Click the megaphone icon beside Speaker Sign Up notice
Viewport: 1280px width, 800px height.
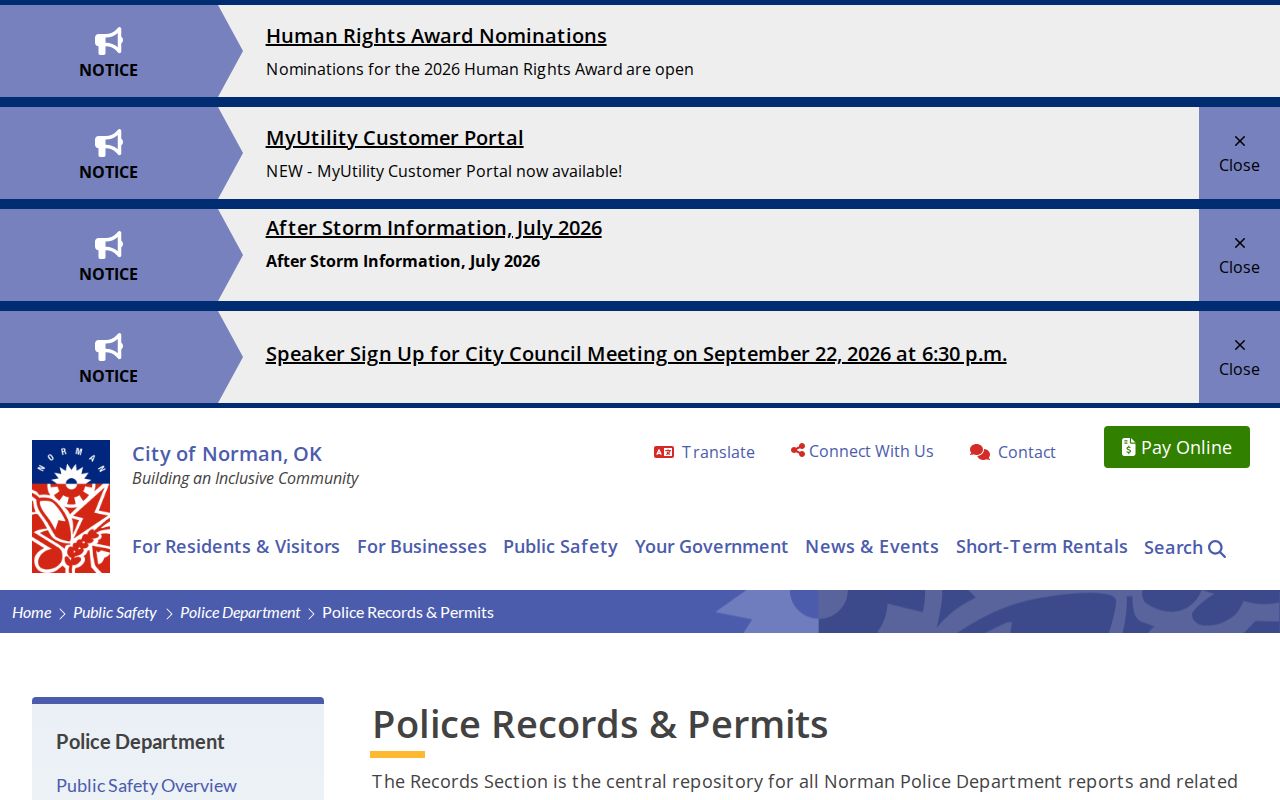click(109, 347)
